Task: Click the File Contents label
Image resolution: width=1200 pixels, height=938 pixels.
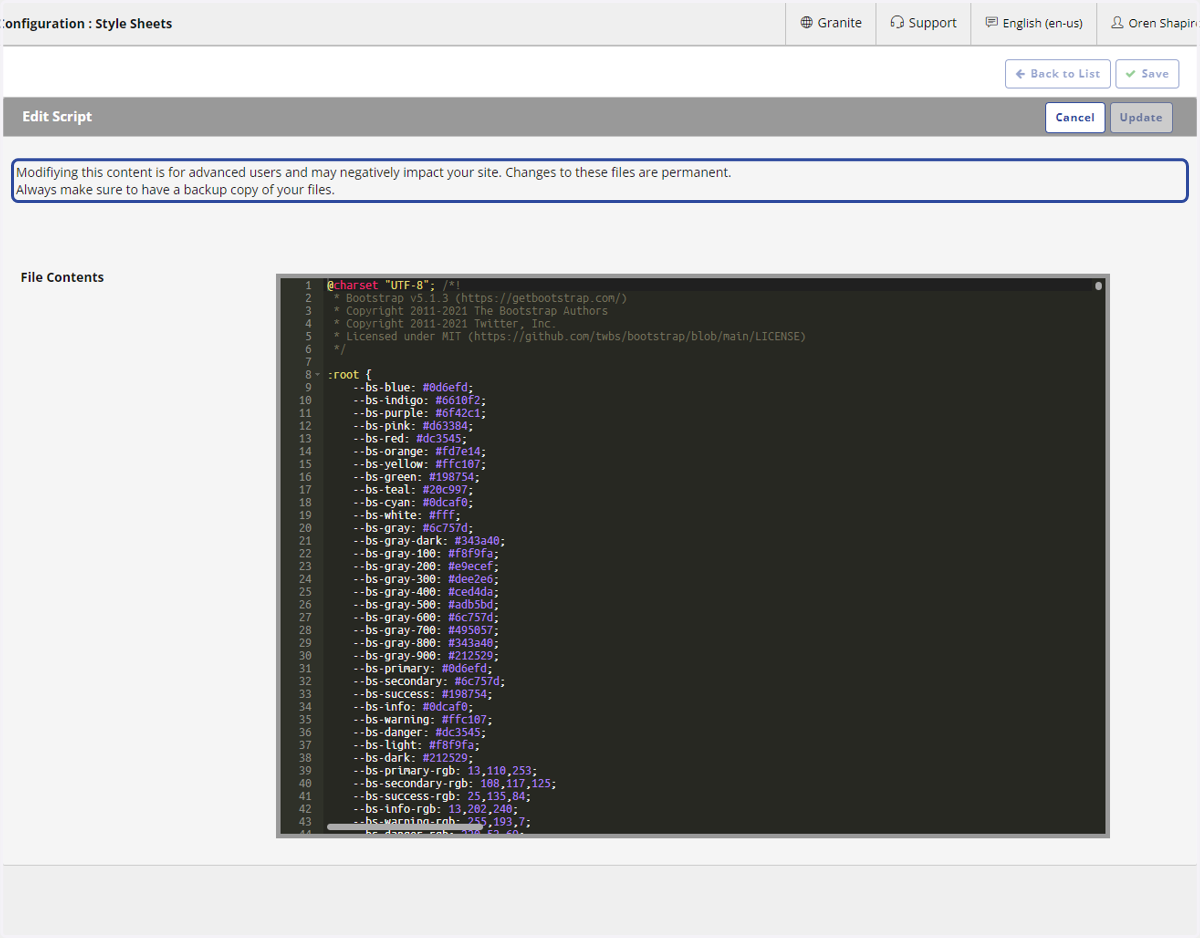Action: pyautogui.click(x=62, y=277)
